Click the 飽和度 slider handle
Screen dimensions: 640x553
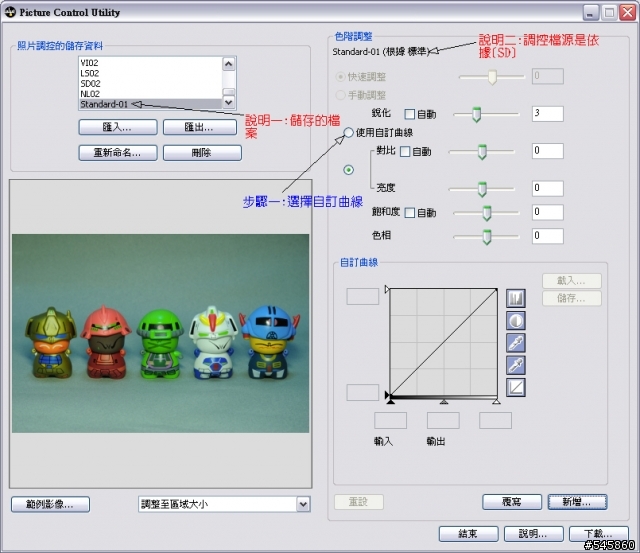(x=487, y=213)
